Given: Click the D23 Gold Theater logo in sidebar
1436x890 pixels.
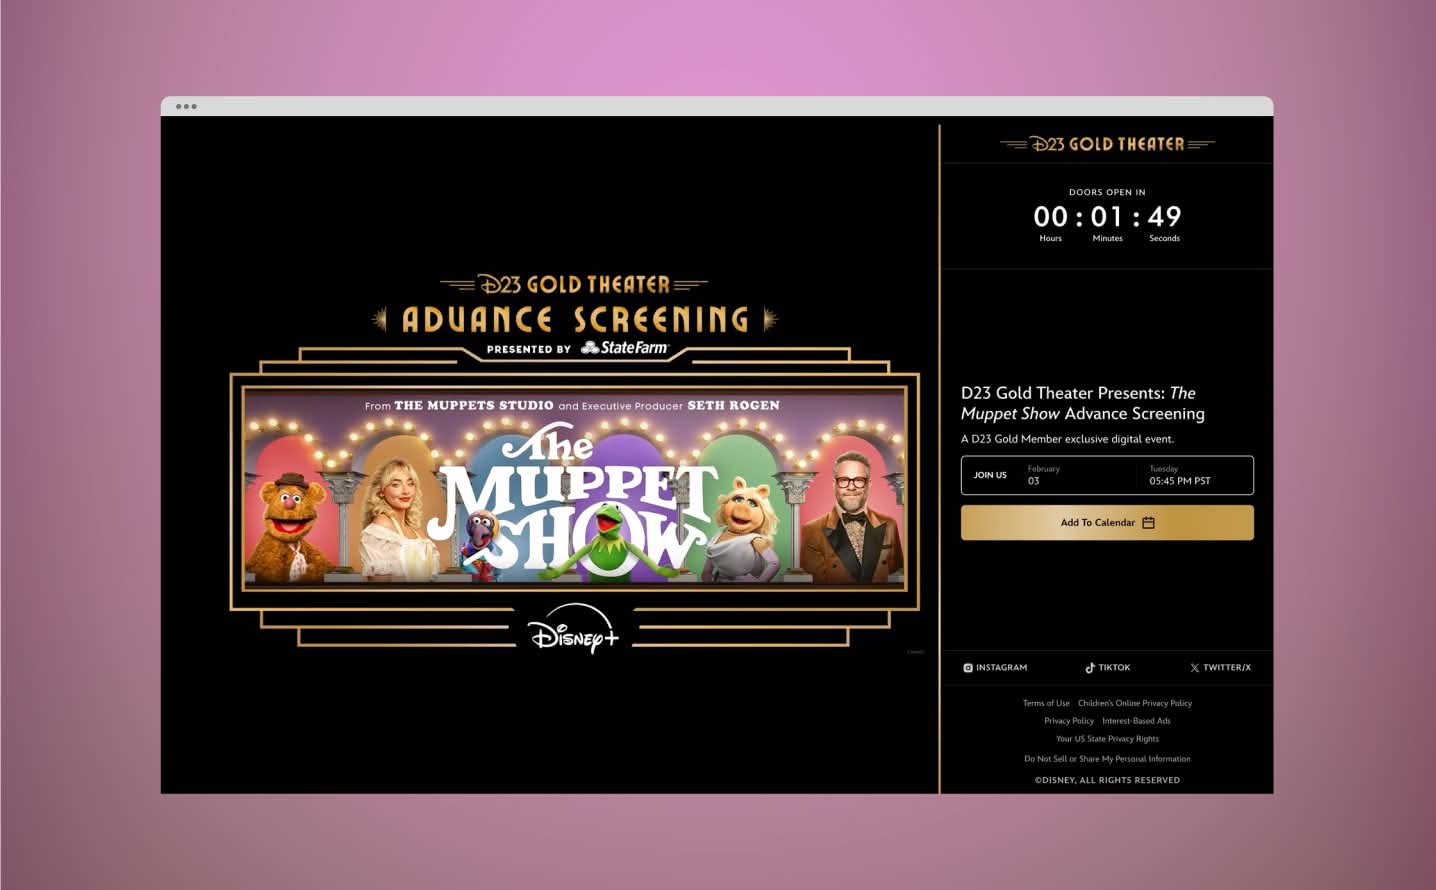Looking at the screenshot, I should pos(1107,144).
